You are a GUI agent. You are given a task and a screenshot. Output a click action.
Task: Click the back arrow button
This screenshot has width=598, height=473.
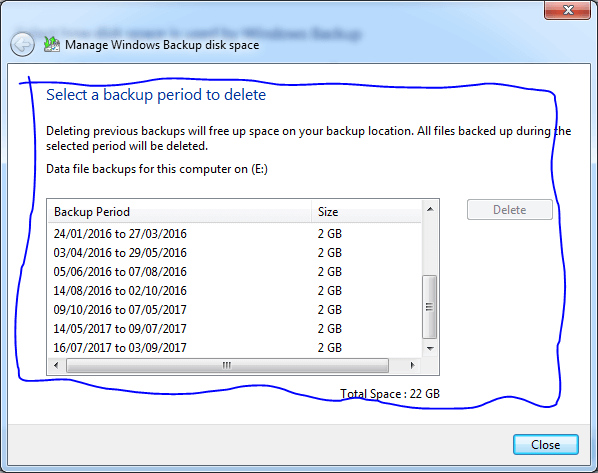point(22,45)
